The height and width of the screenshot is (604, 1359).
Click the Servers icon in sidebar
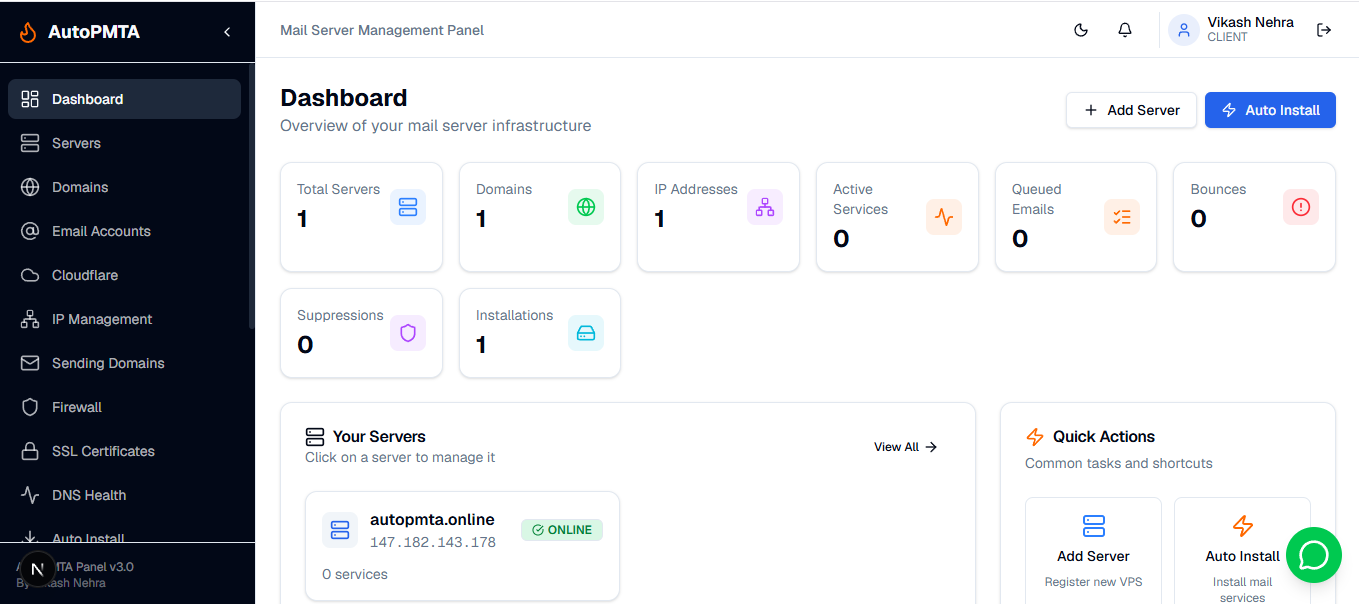[x=30, y=143]
